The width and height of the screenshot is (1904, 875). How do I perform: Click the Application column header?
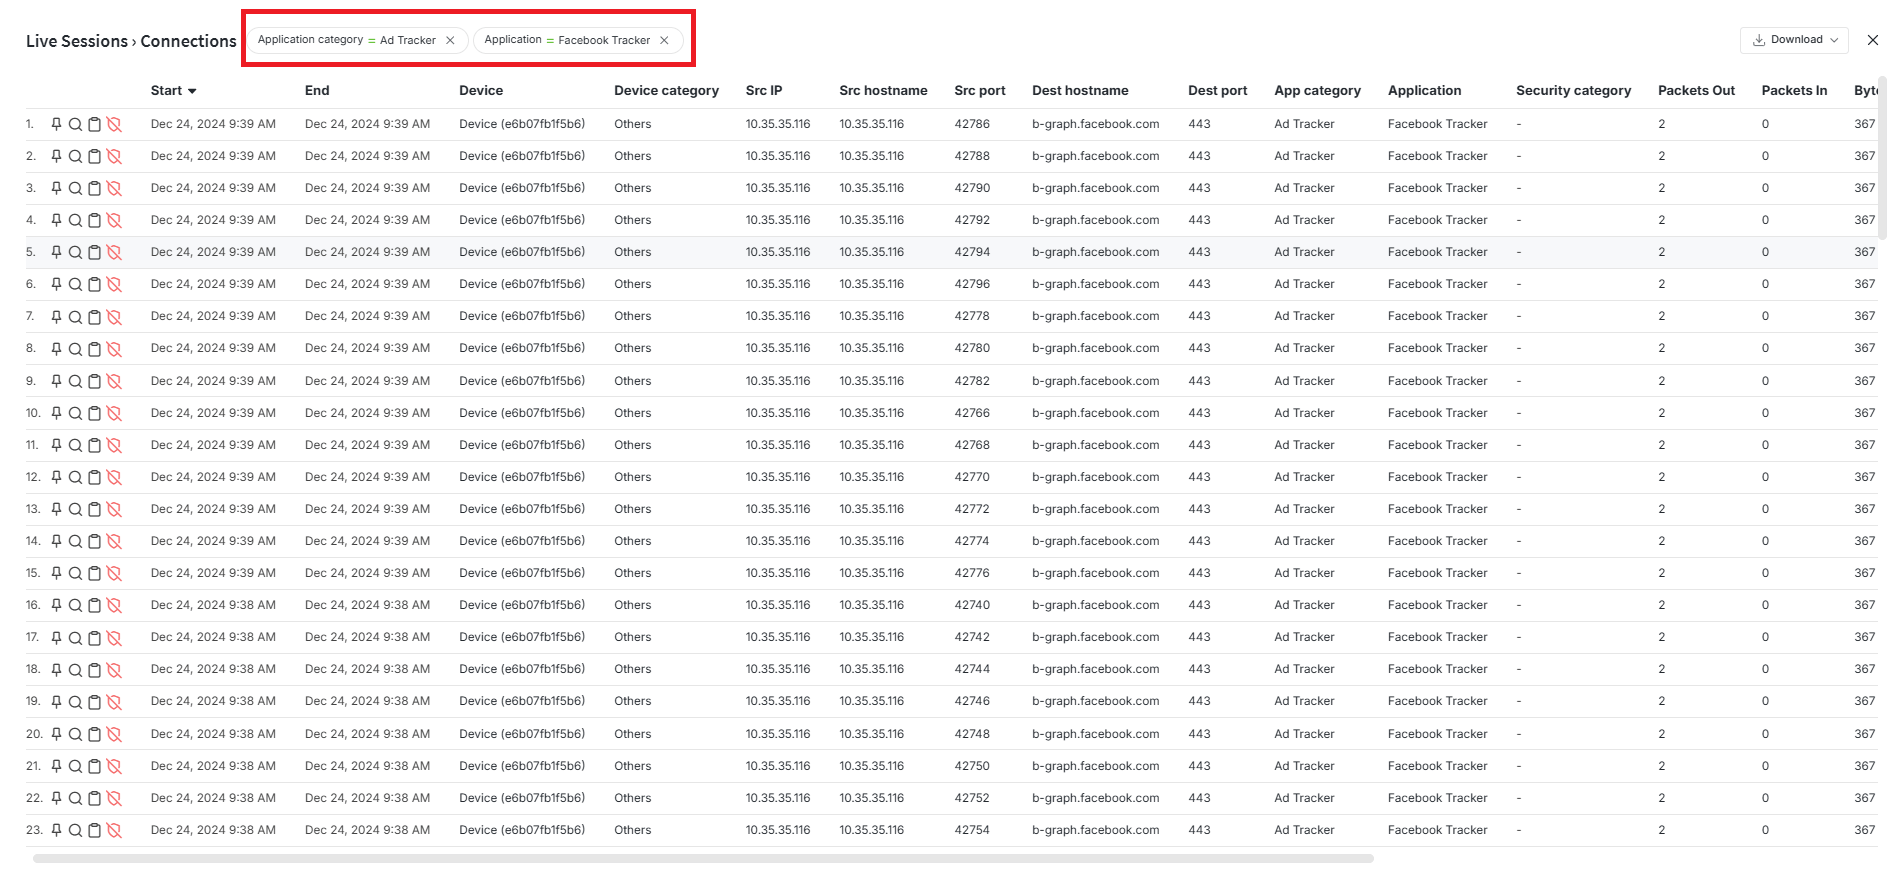click(x=1424, y=90)
